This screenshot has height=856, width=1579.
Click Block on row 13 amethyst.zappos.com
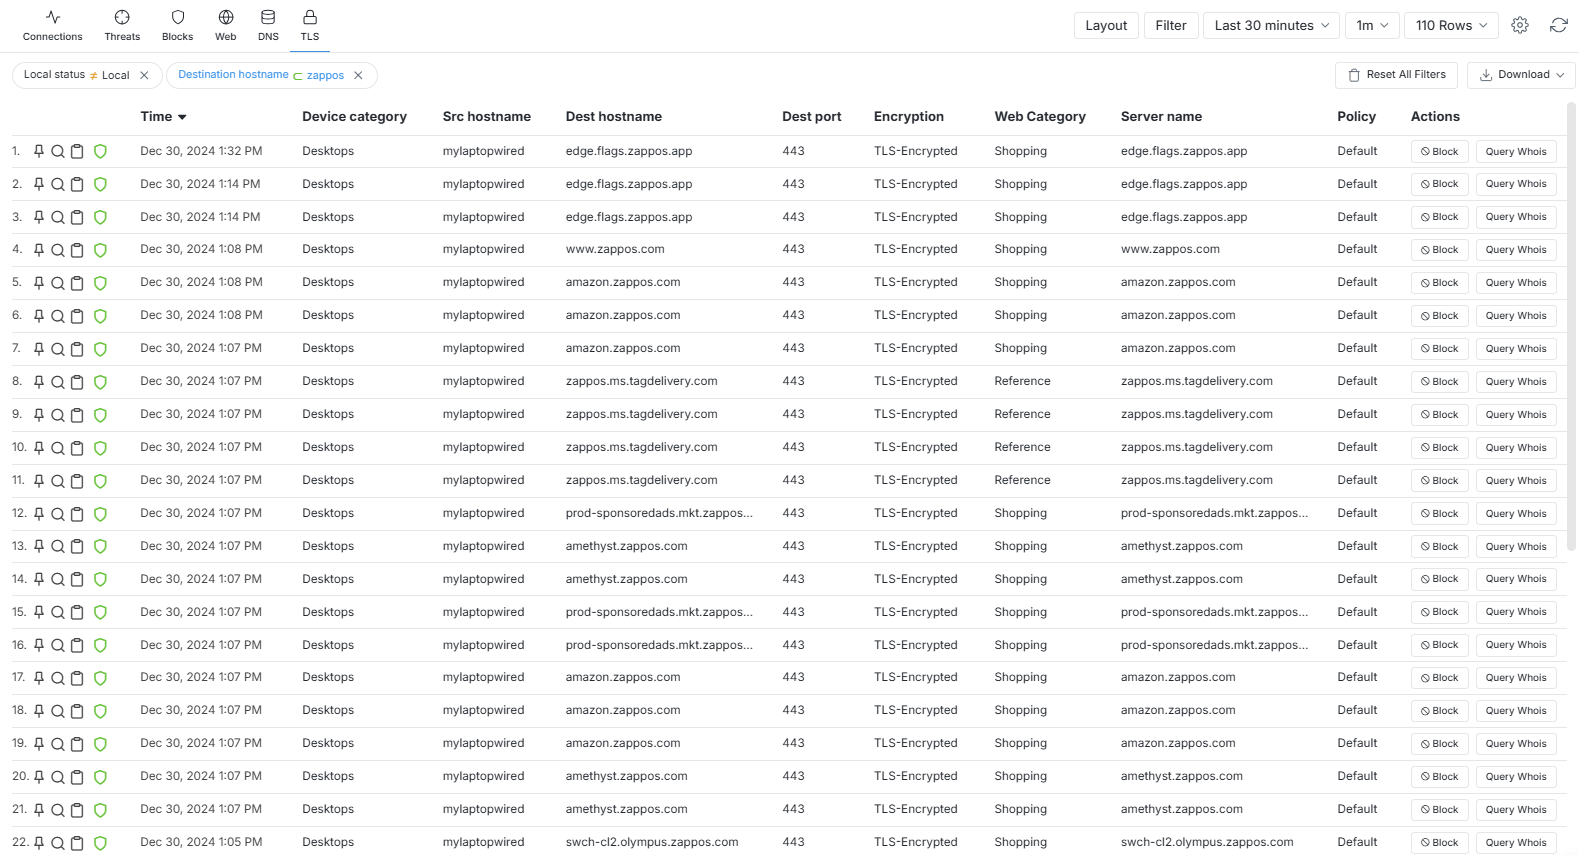coord(1439,547)
